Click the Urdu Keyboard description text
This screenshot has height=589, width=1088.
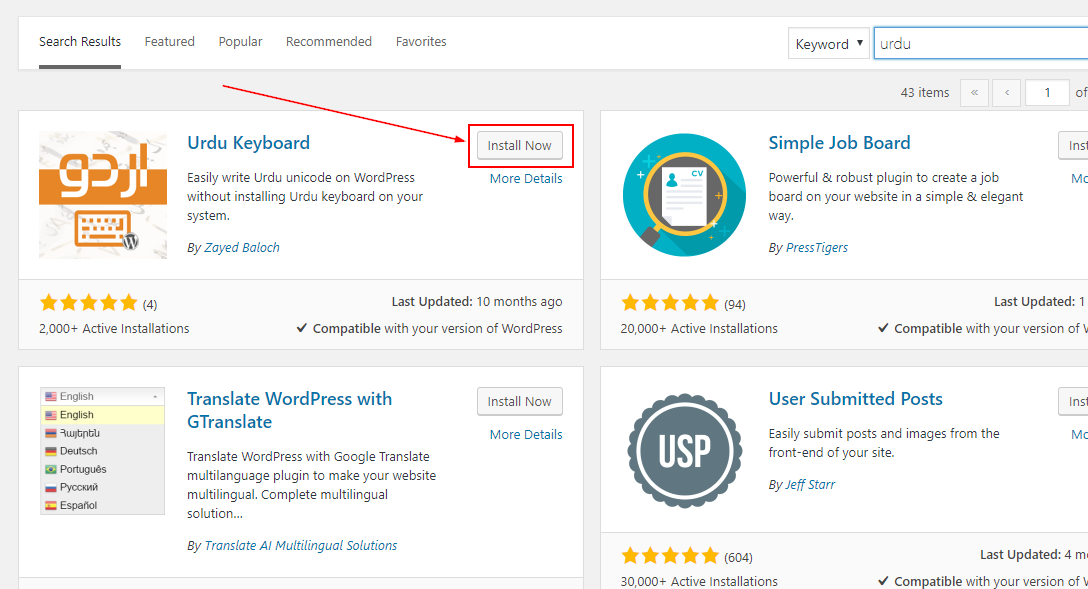(x=305, y=196)
